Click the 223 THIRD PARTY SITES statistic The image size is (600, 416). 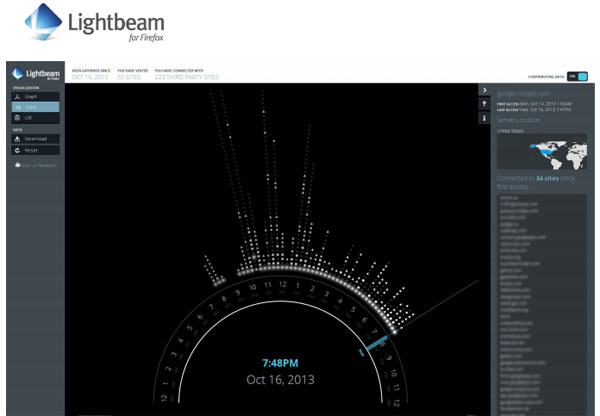[x=186, y=77]
